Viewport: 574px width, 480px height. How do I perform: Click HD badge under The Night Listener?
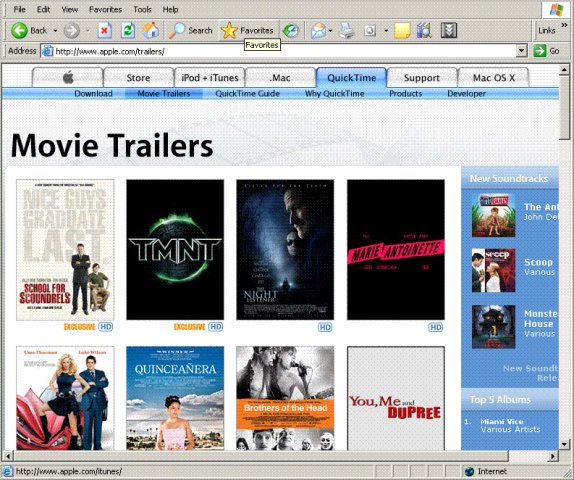[x=325, y=327]
